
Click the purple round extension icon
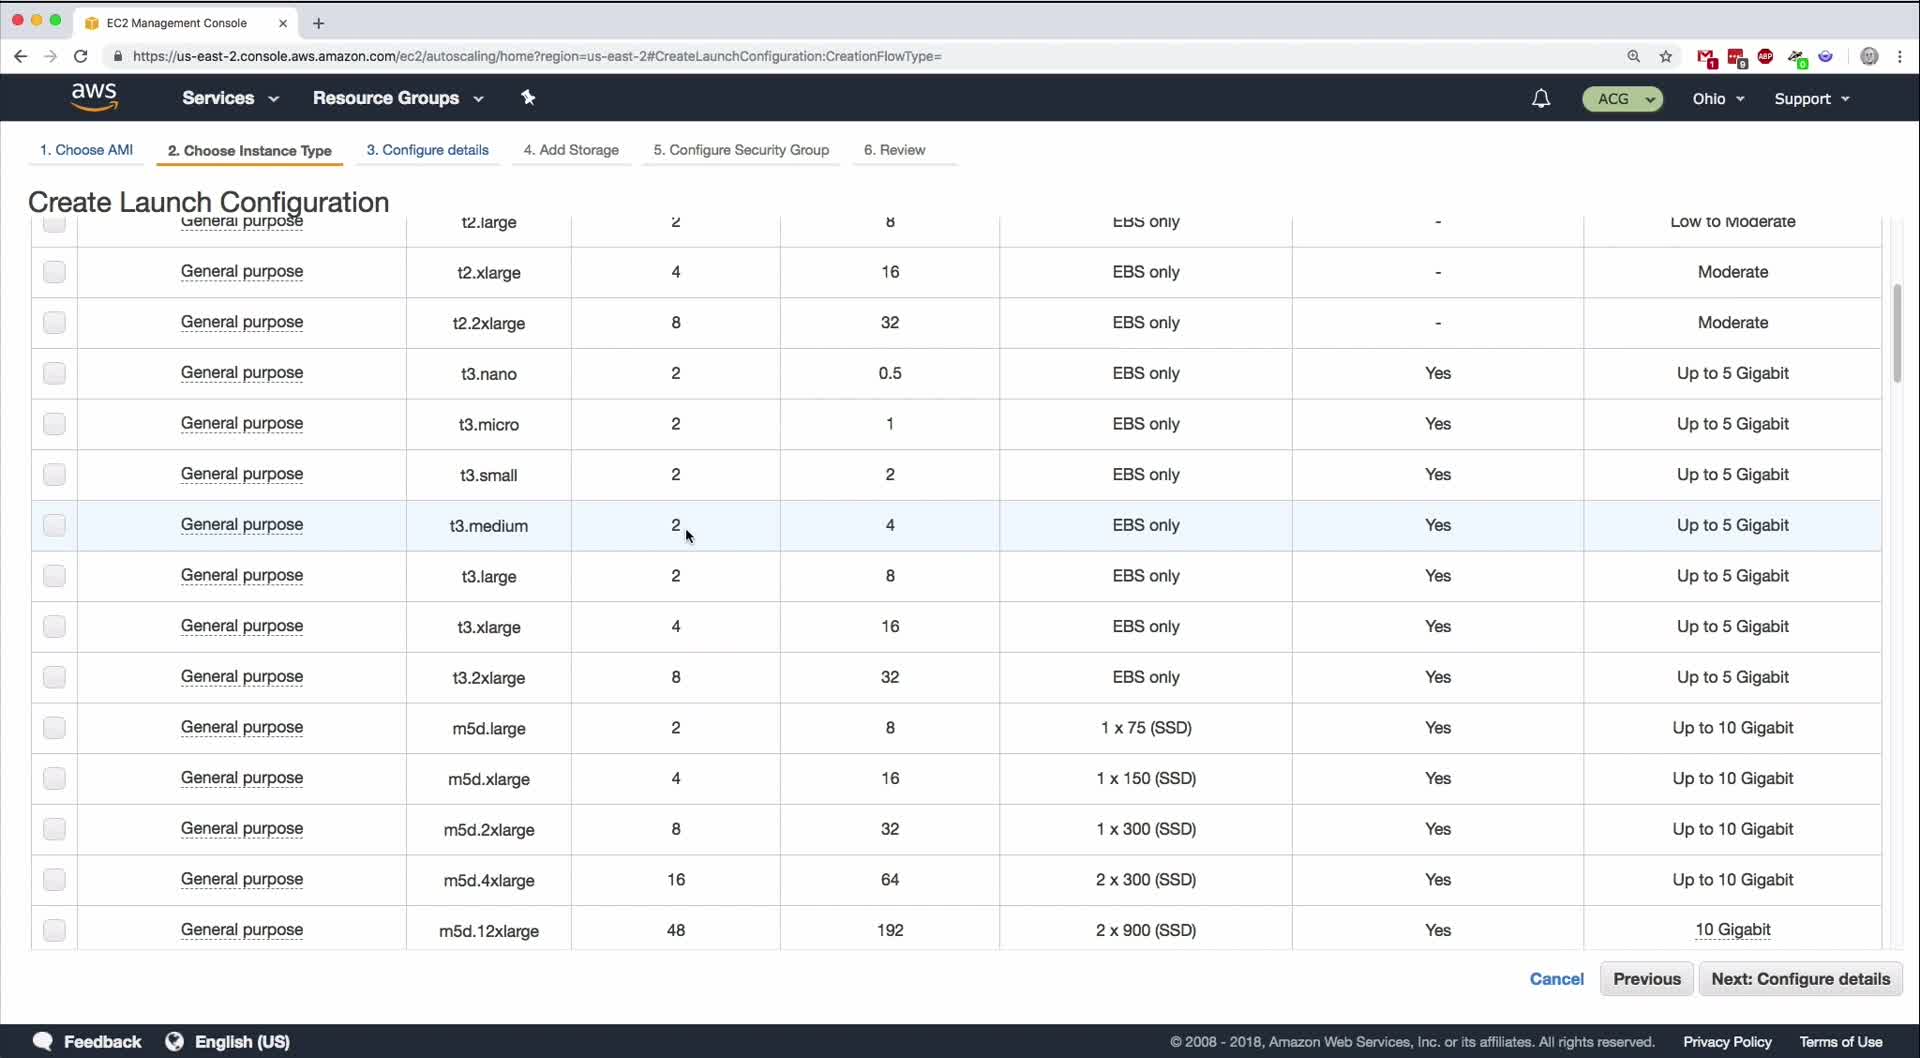pyautogui.click(x=1826, y=56)
